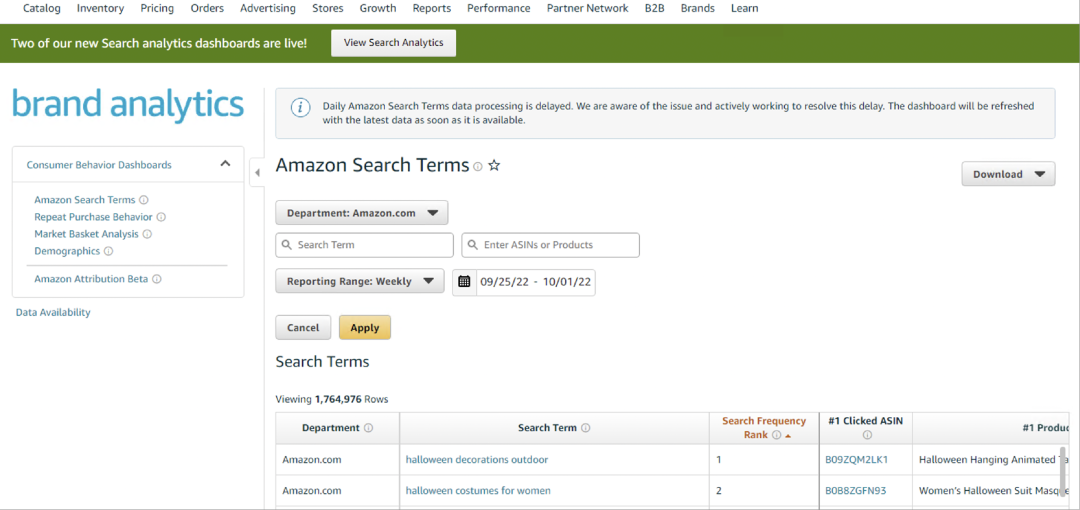
Task: Collapse Consumer Behavior Dashboards section
Action: pos(225,164)
